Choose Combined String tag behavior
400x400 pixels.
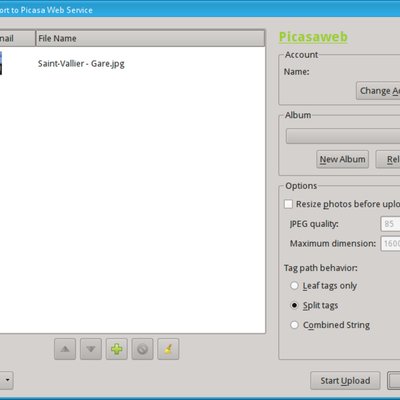tap(294, 325)
